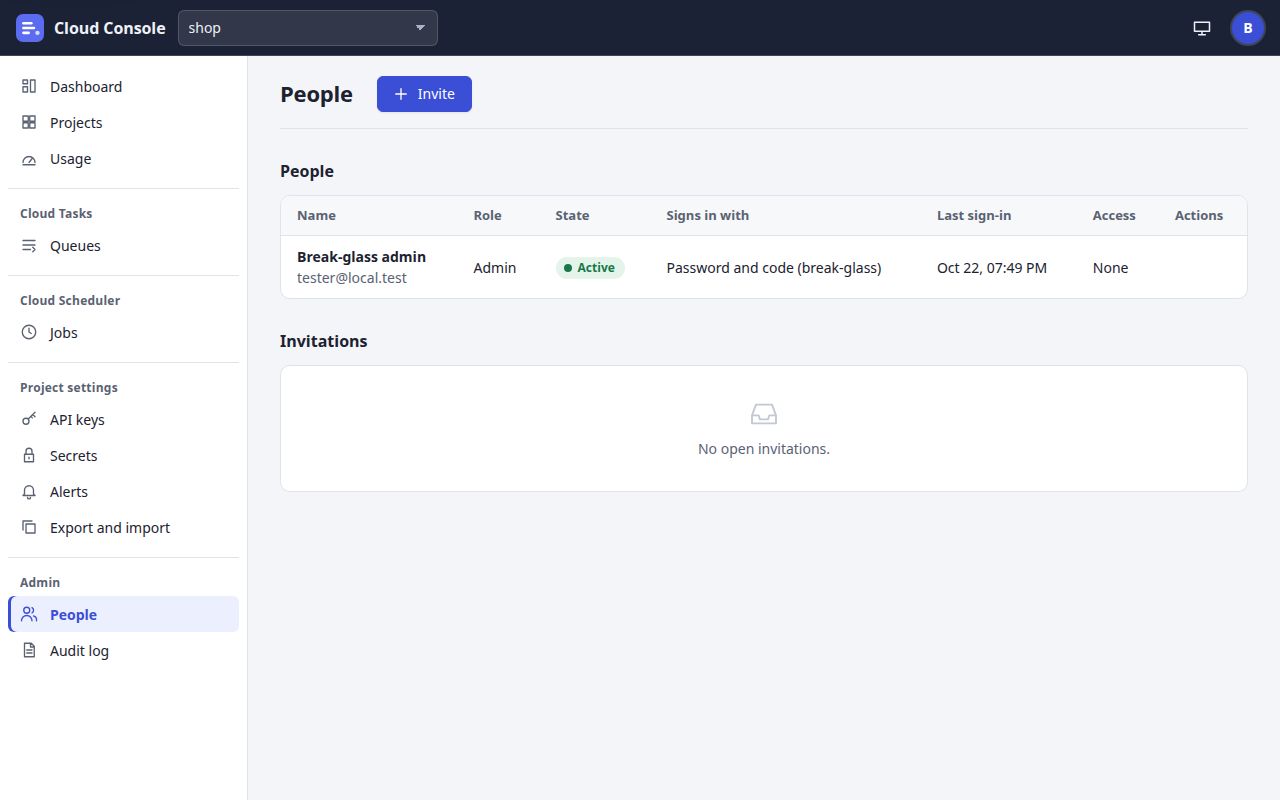Click the Export and import copy icon
Viewport: 1280px width, 800px height.
click(29, 528)
